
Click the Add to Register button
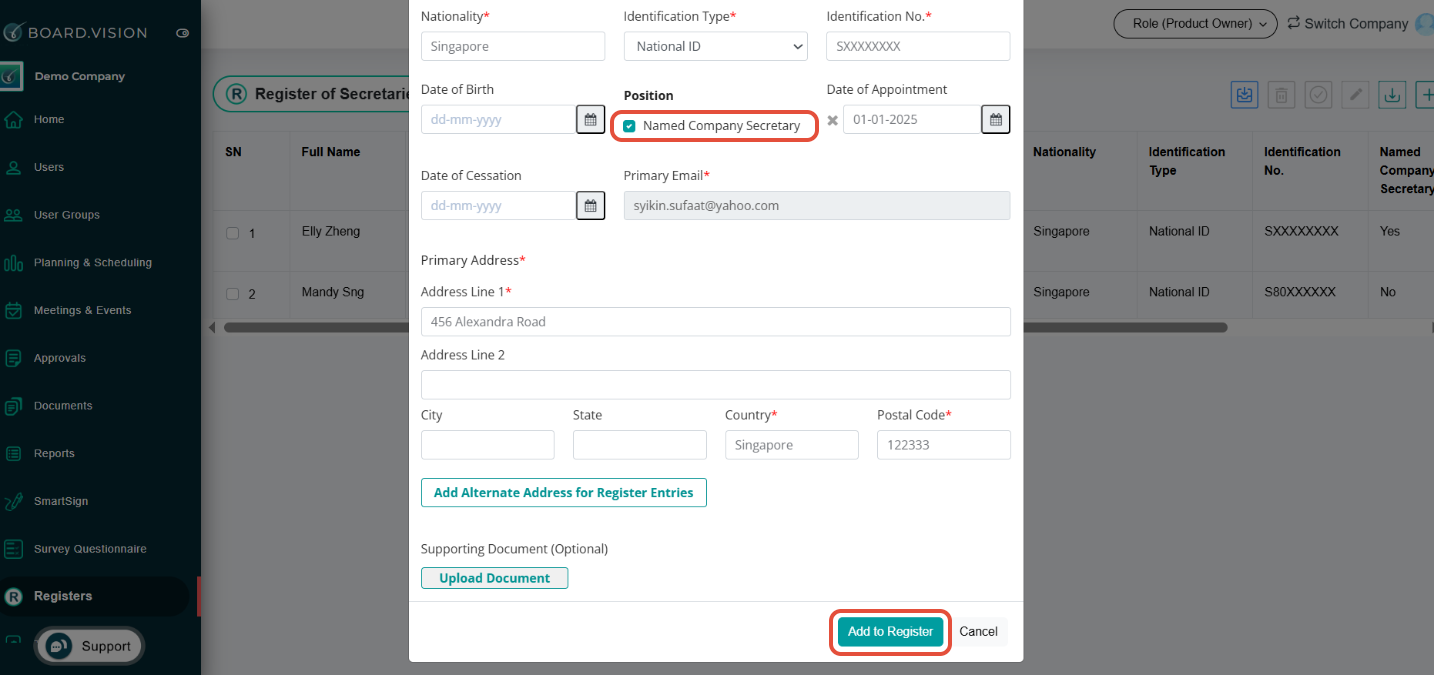click(890, 631)
